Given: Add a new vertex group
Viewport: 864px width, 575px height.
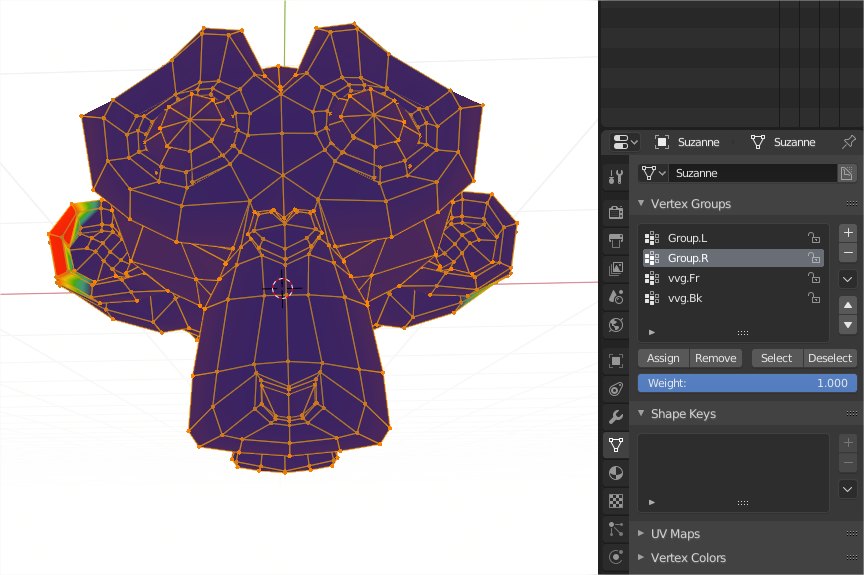Looking at the screenshot, I should (848, 232).
